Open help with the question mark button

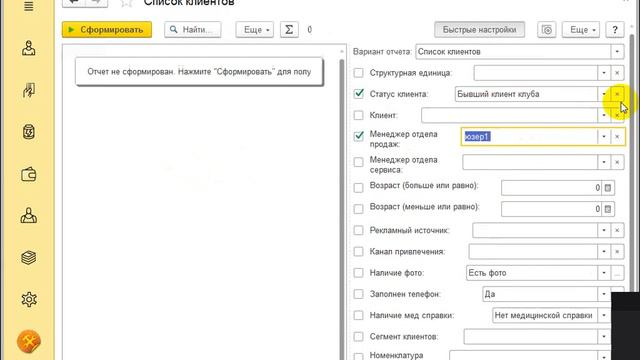click(615, 30)
